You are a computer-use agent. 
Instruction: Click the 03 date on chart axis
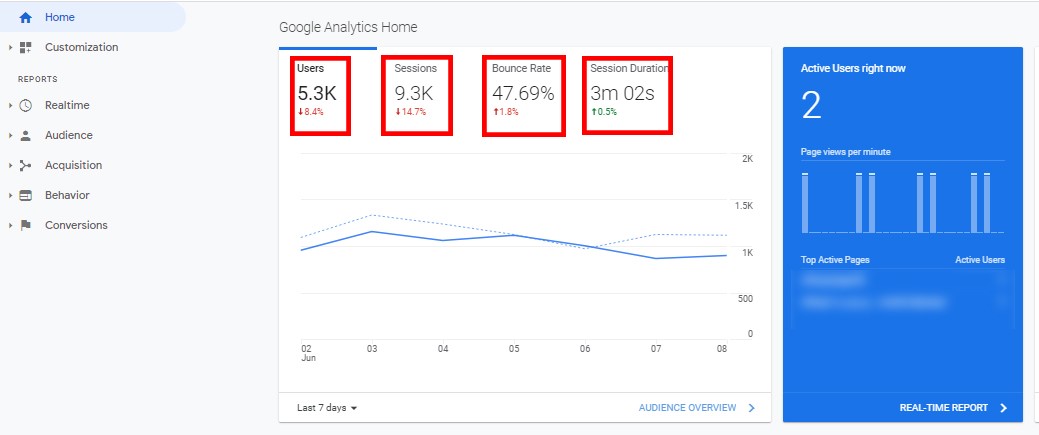(372, 348)
